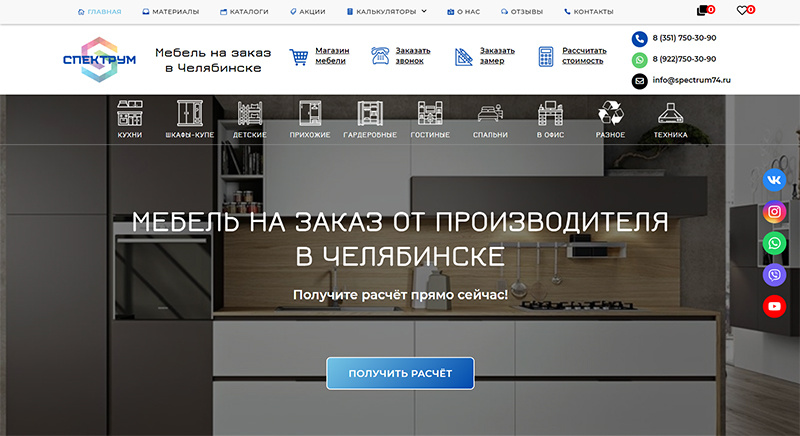Click the telephone icon beside Заказать звонок
The width and height of the screenshot is (800, 436).
click(x=380, y=56)
